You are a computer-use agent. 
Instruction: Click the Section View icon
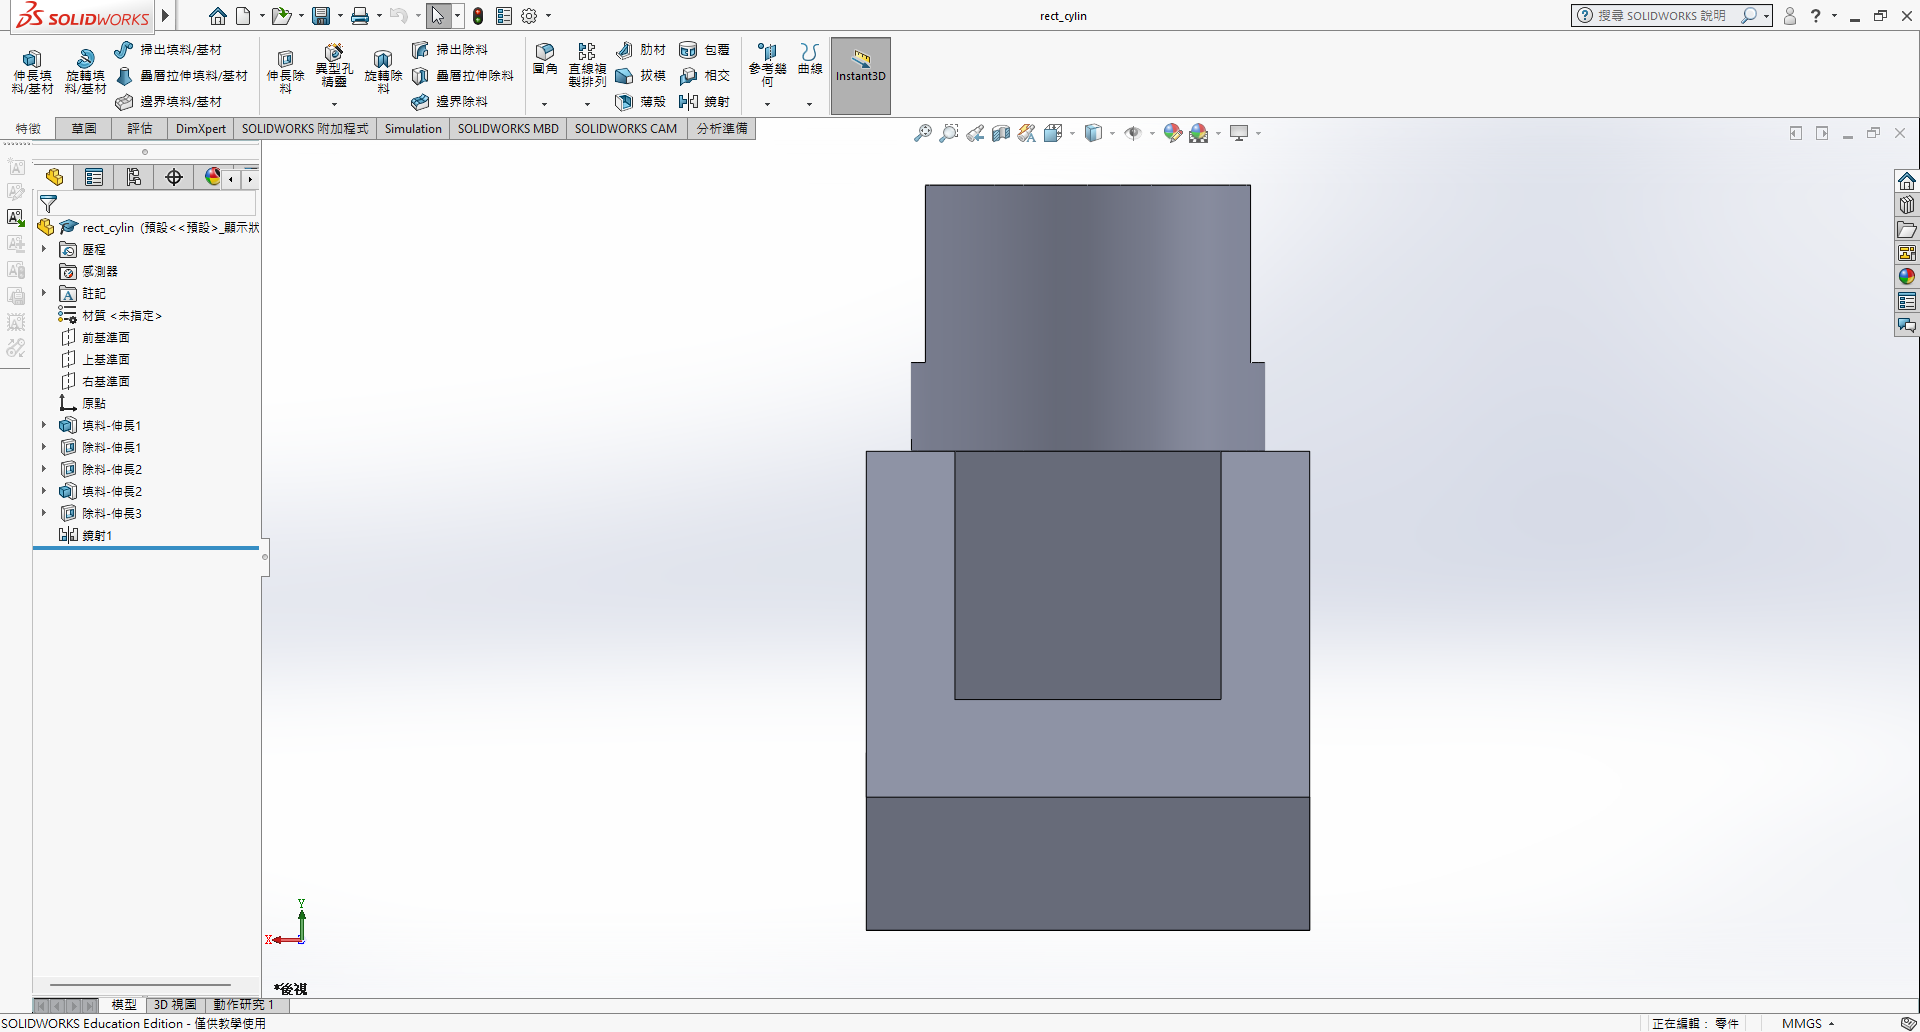pyautogui.click(x=1001, y=133)
